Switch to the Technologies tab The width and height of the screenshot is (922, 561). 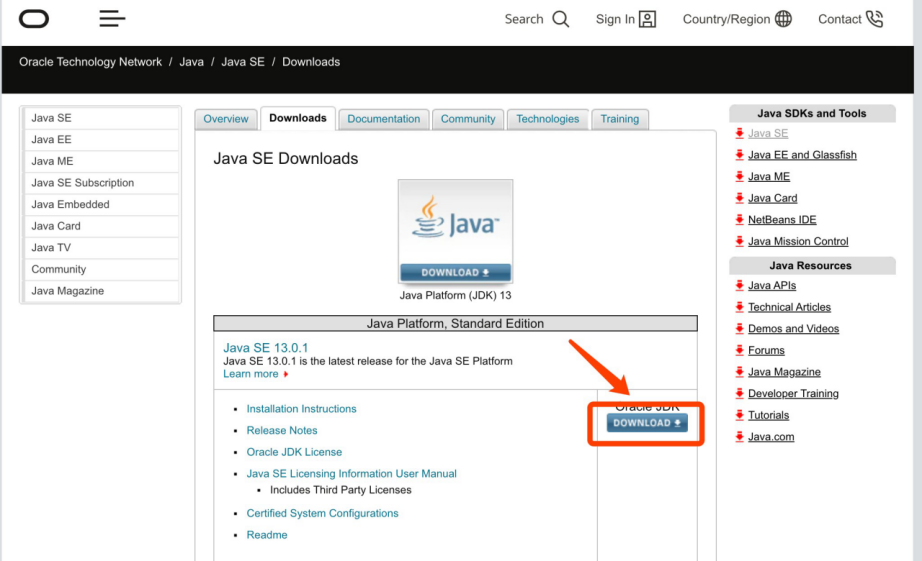point(547,119)
